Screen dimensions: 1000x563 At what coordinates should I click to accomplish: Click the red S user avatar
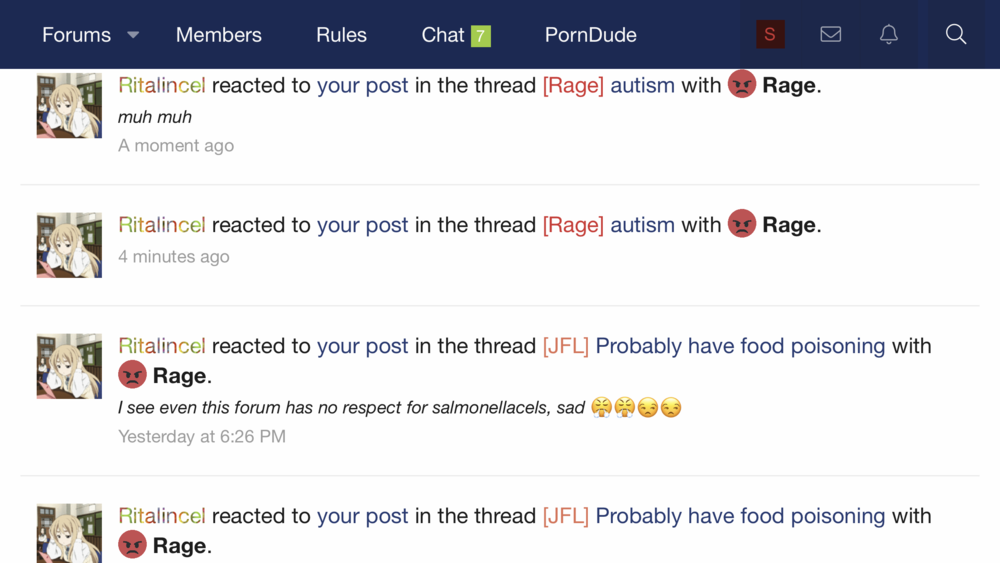(770, 34)
